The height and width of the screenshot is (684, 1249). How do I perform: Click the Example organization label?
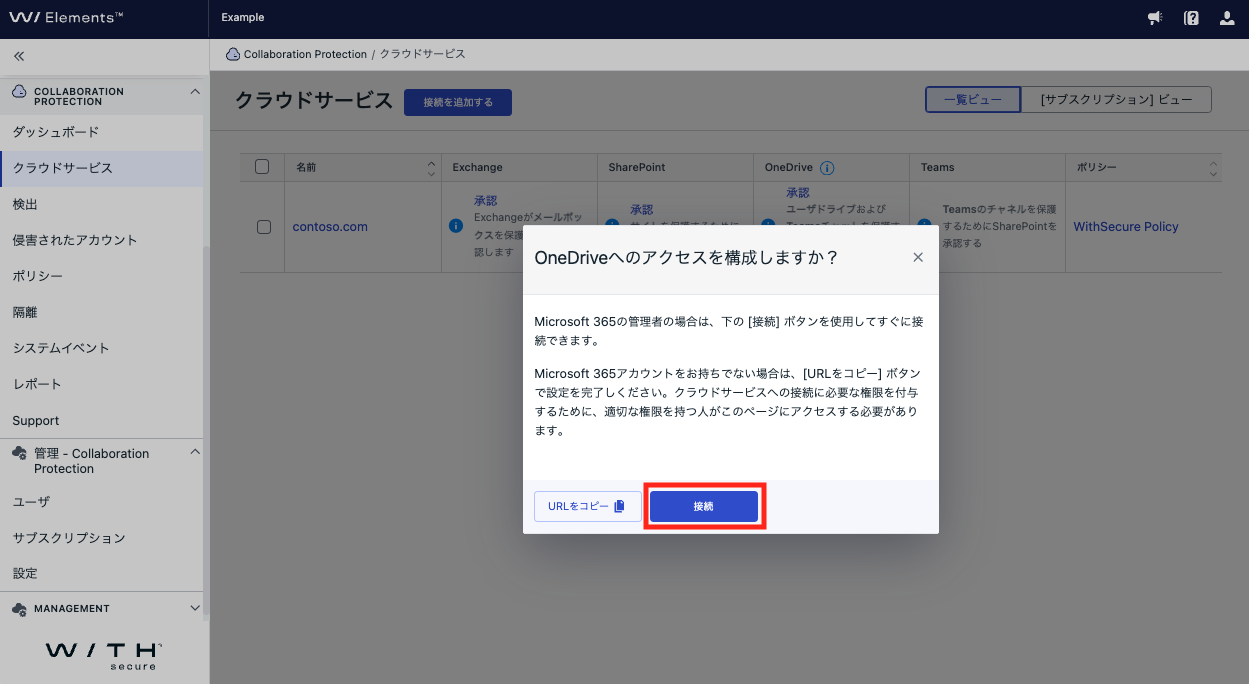point(243,18)
